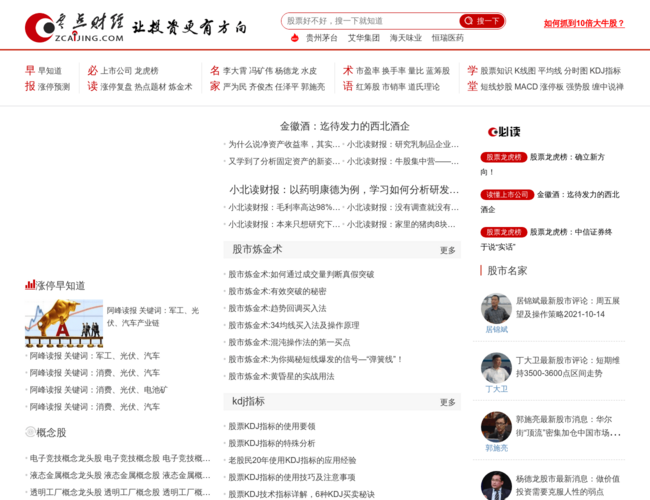Open the MACD menu item

click(x=526, y=87)
